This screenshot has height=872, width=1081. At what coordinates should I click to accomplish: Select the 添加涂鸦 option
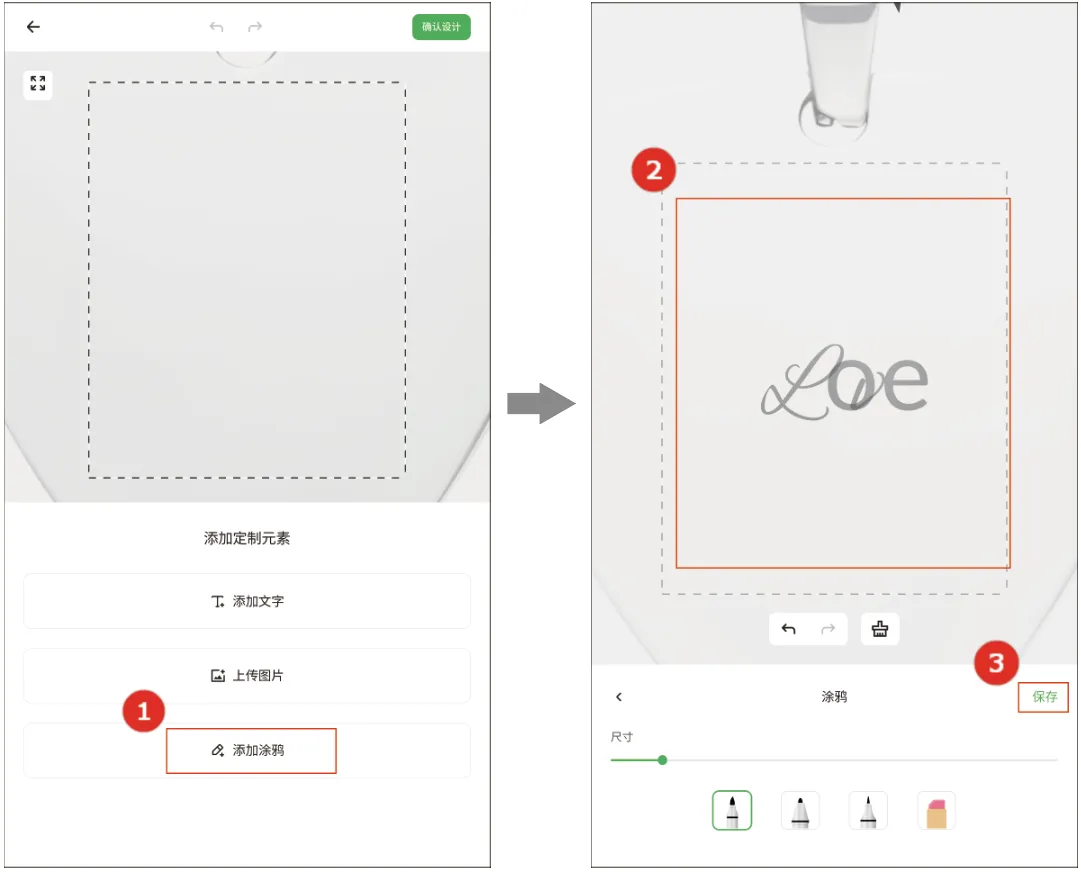pos(250,750)
